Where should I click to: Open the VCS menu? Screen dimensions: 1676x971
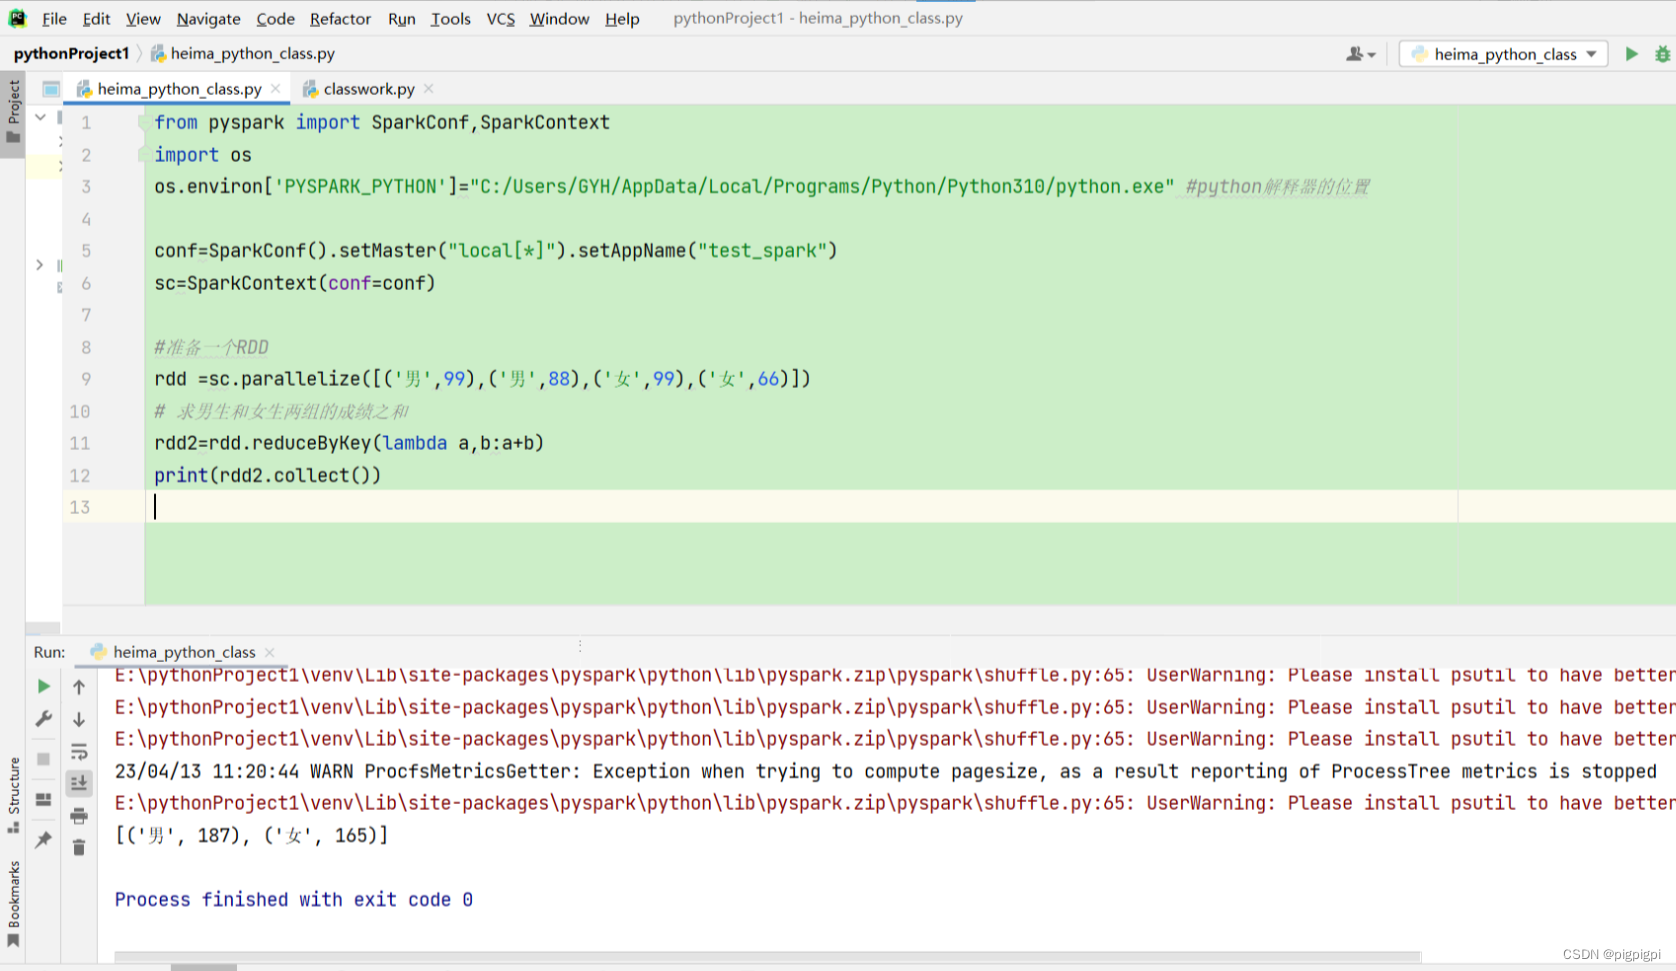point(500,18)
